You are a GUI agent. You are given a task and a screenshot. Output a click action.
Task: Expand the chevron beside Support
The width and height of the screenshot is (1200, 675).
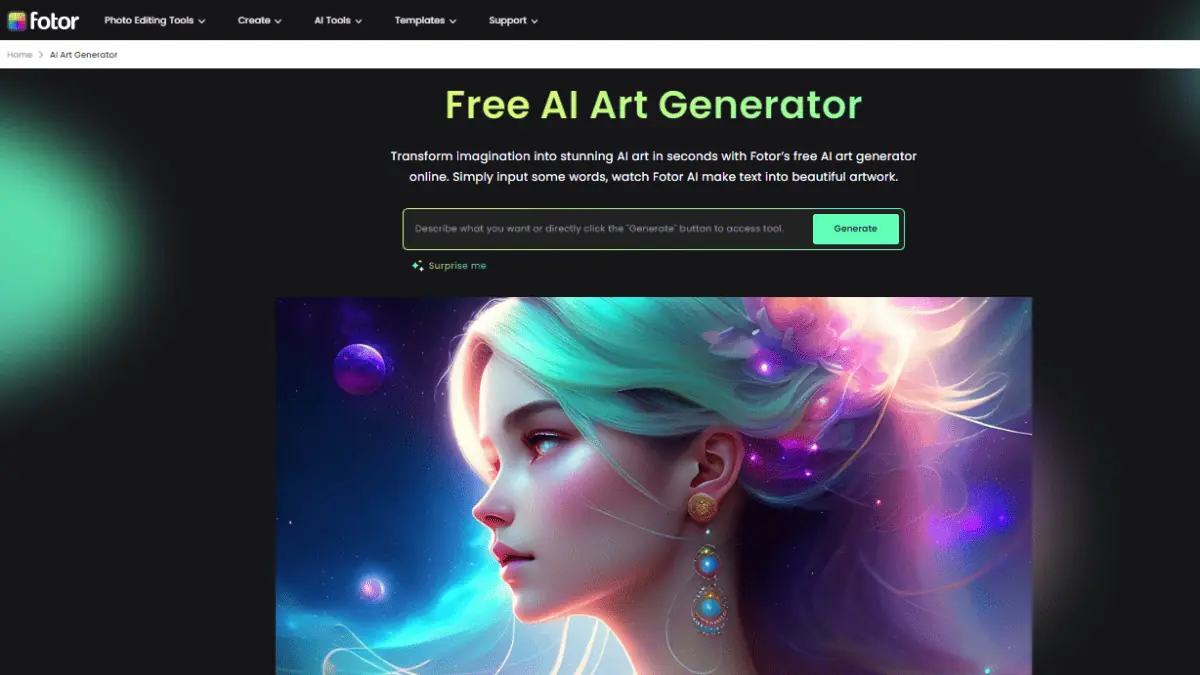pos(534,21)
